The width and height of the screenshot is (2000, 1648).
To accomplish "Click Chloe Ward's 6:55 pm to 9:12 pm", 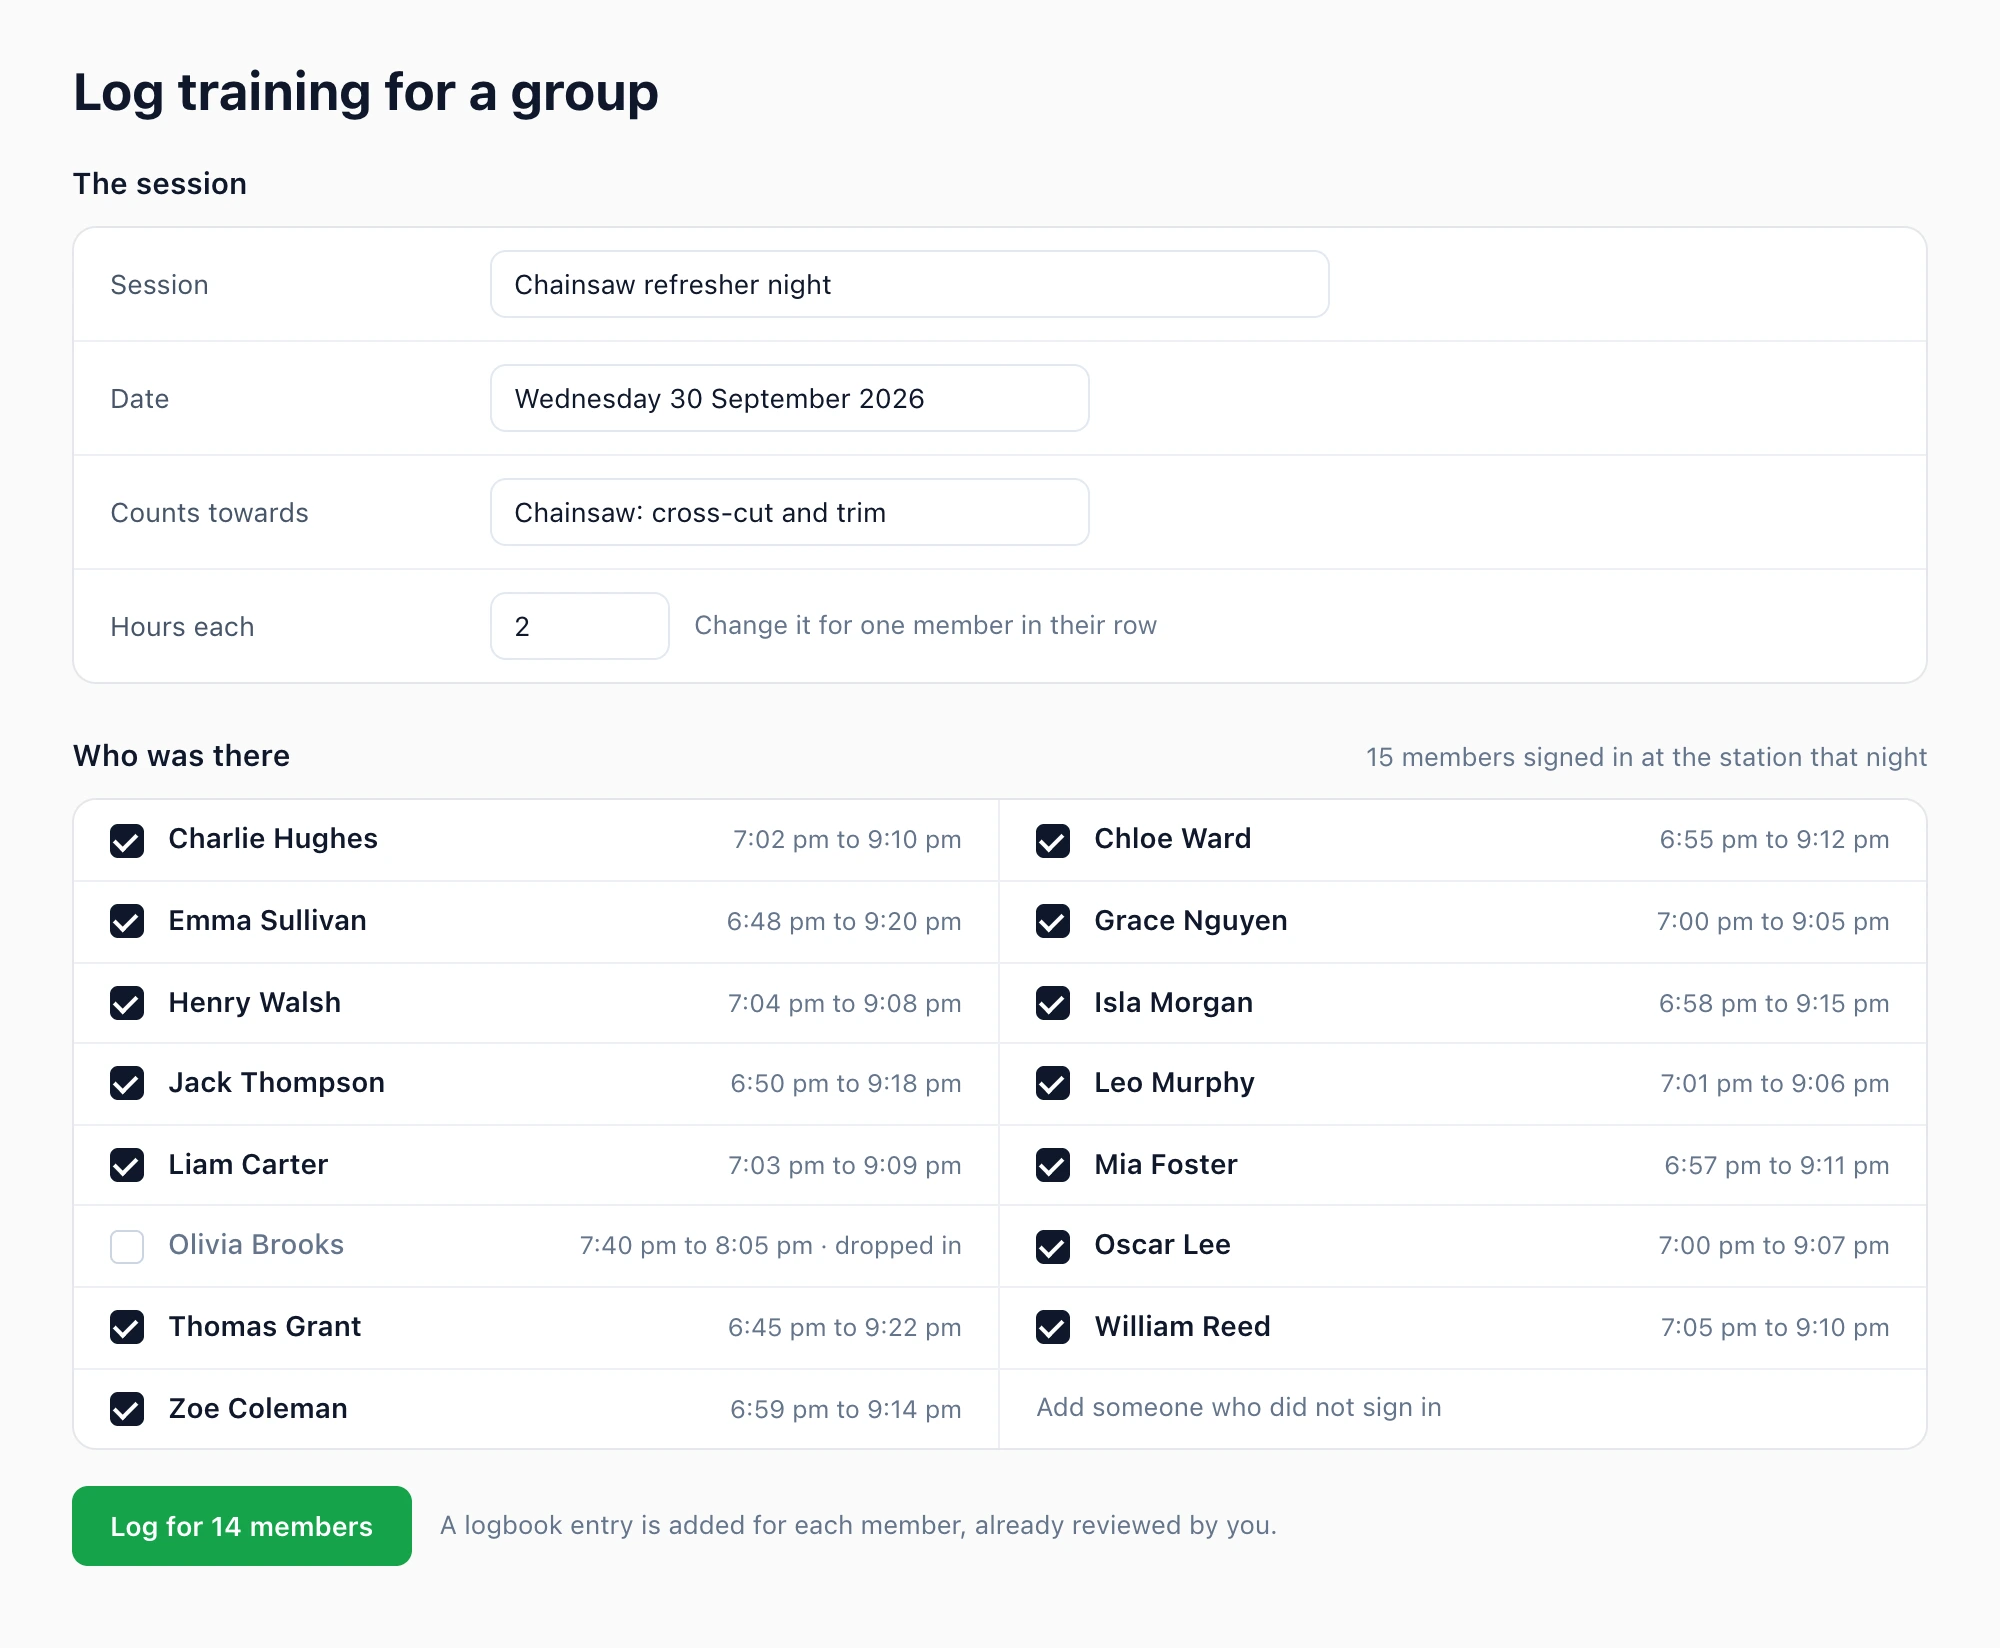I will pos(1774,839).
